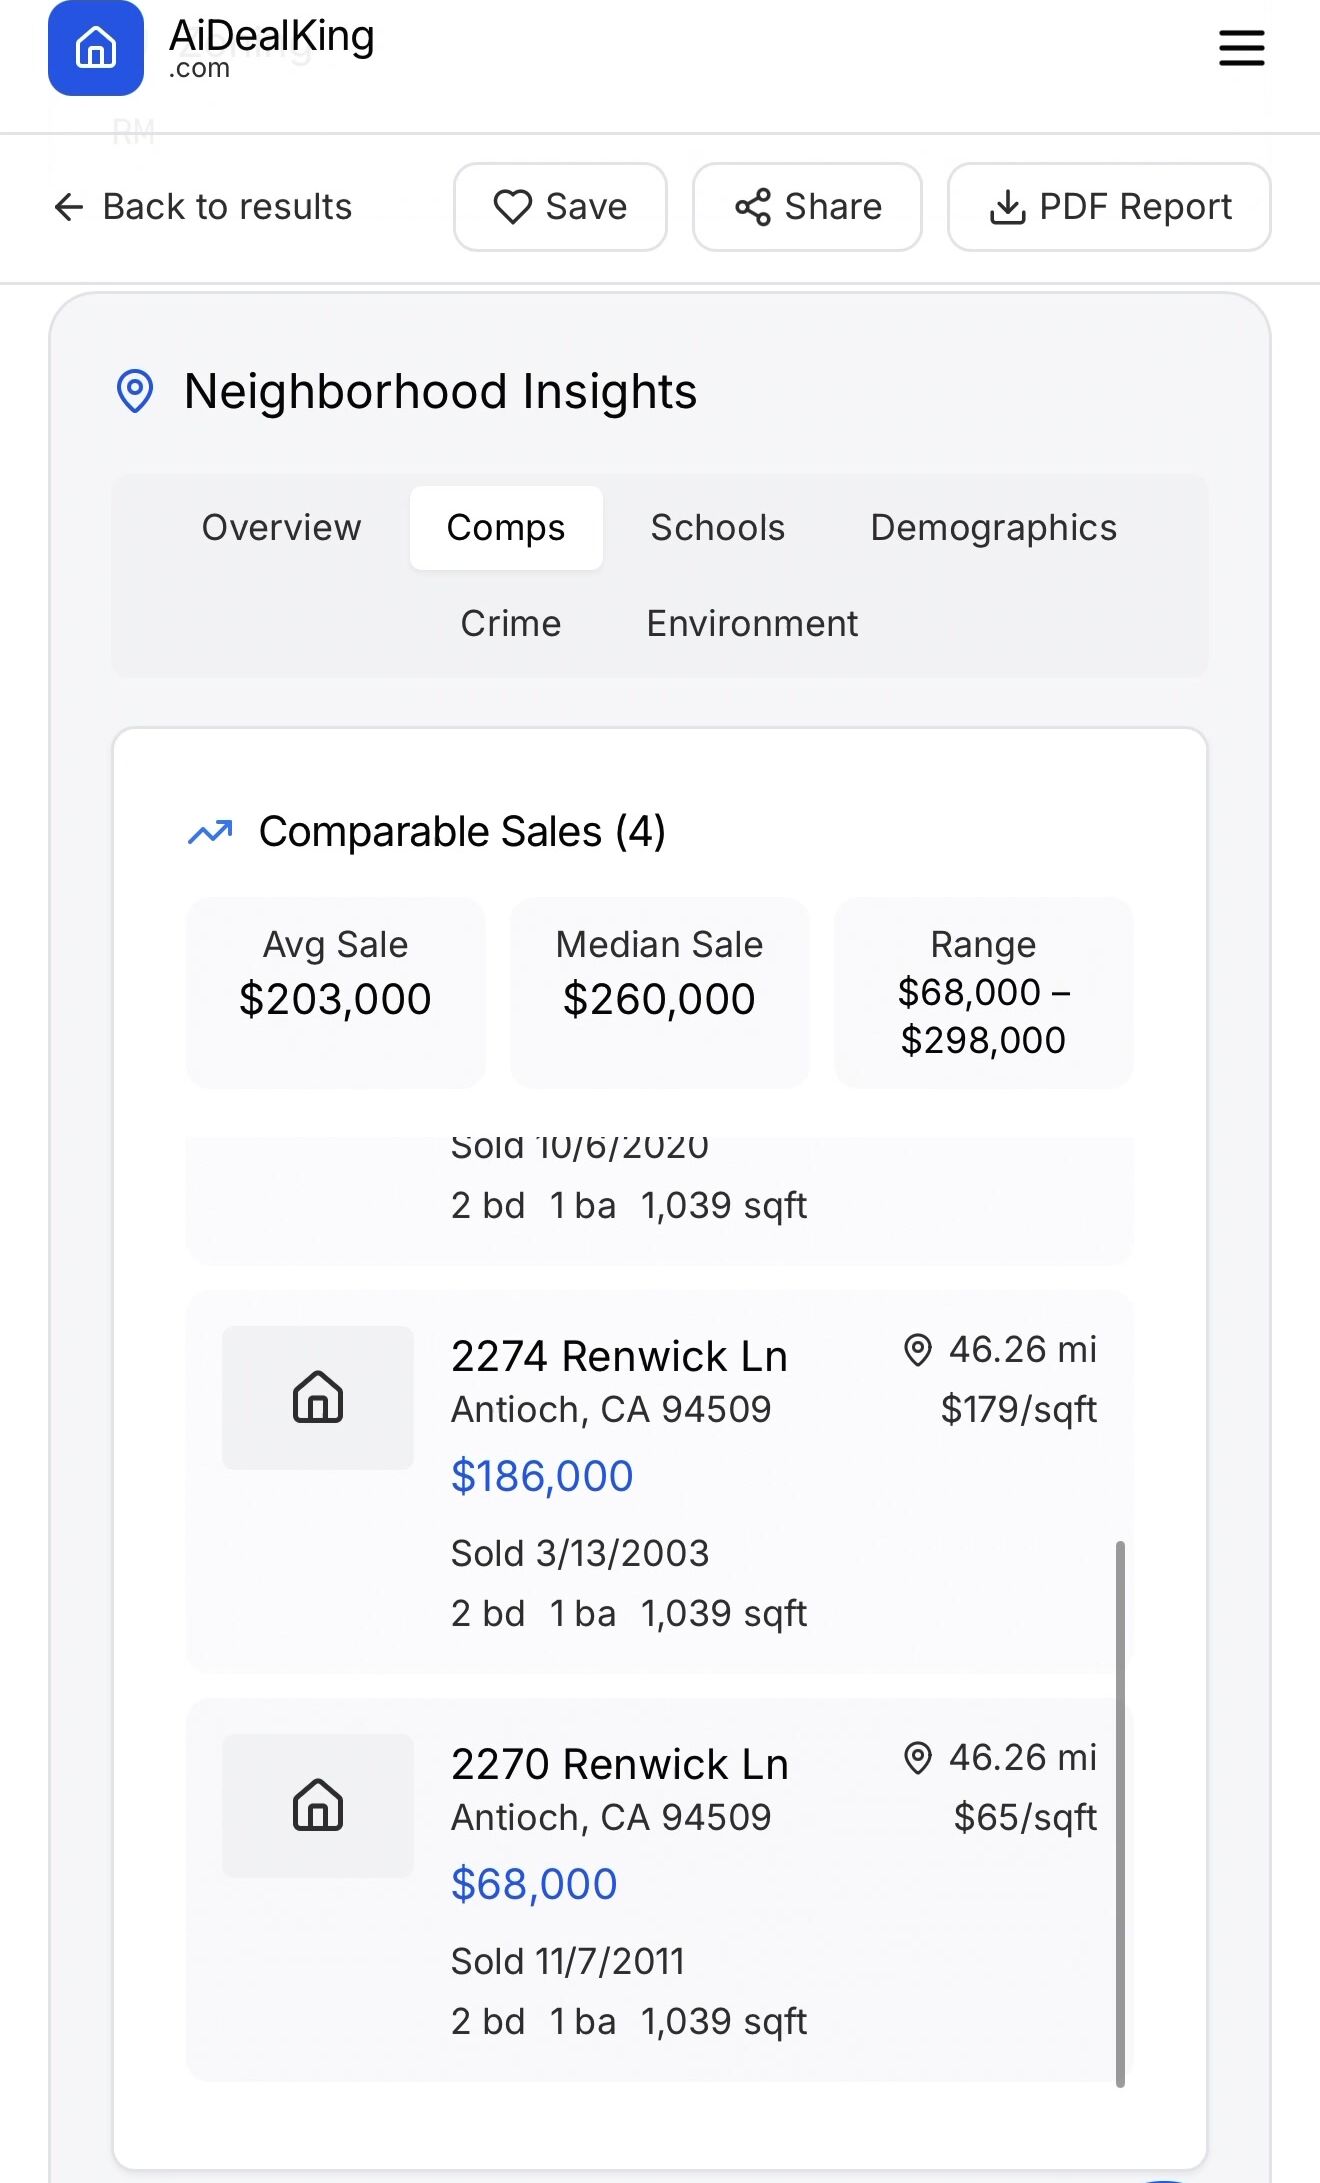This screenshot has width=1320, height=2183.
Task: Select the Crime tab
Action: [510, 624]
